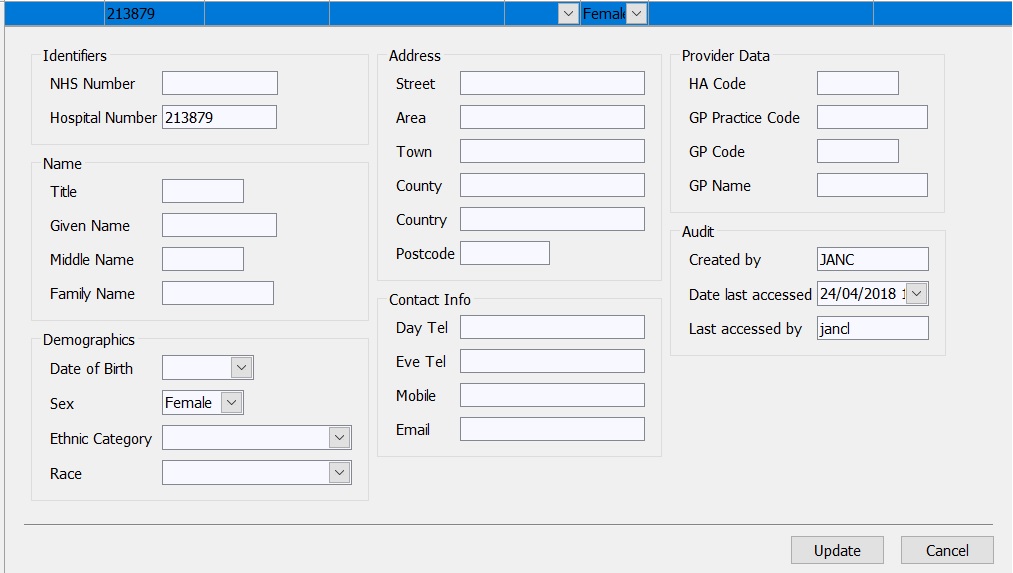The height and width of the screenshot is (573, 1013).
Task: Click the HA Code input box
Action: pos(857,83)
